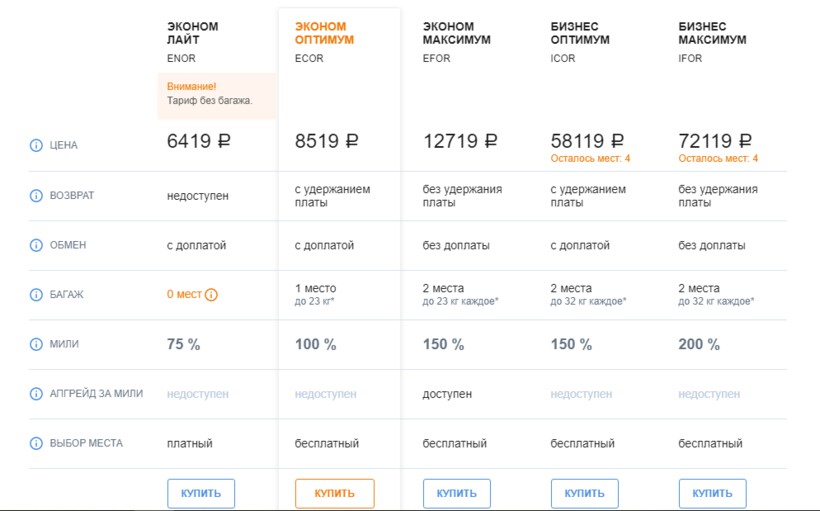
Task: Click the info icon beside ВОЗВРАТ
Action: point(37,196)
